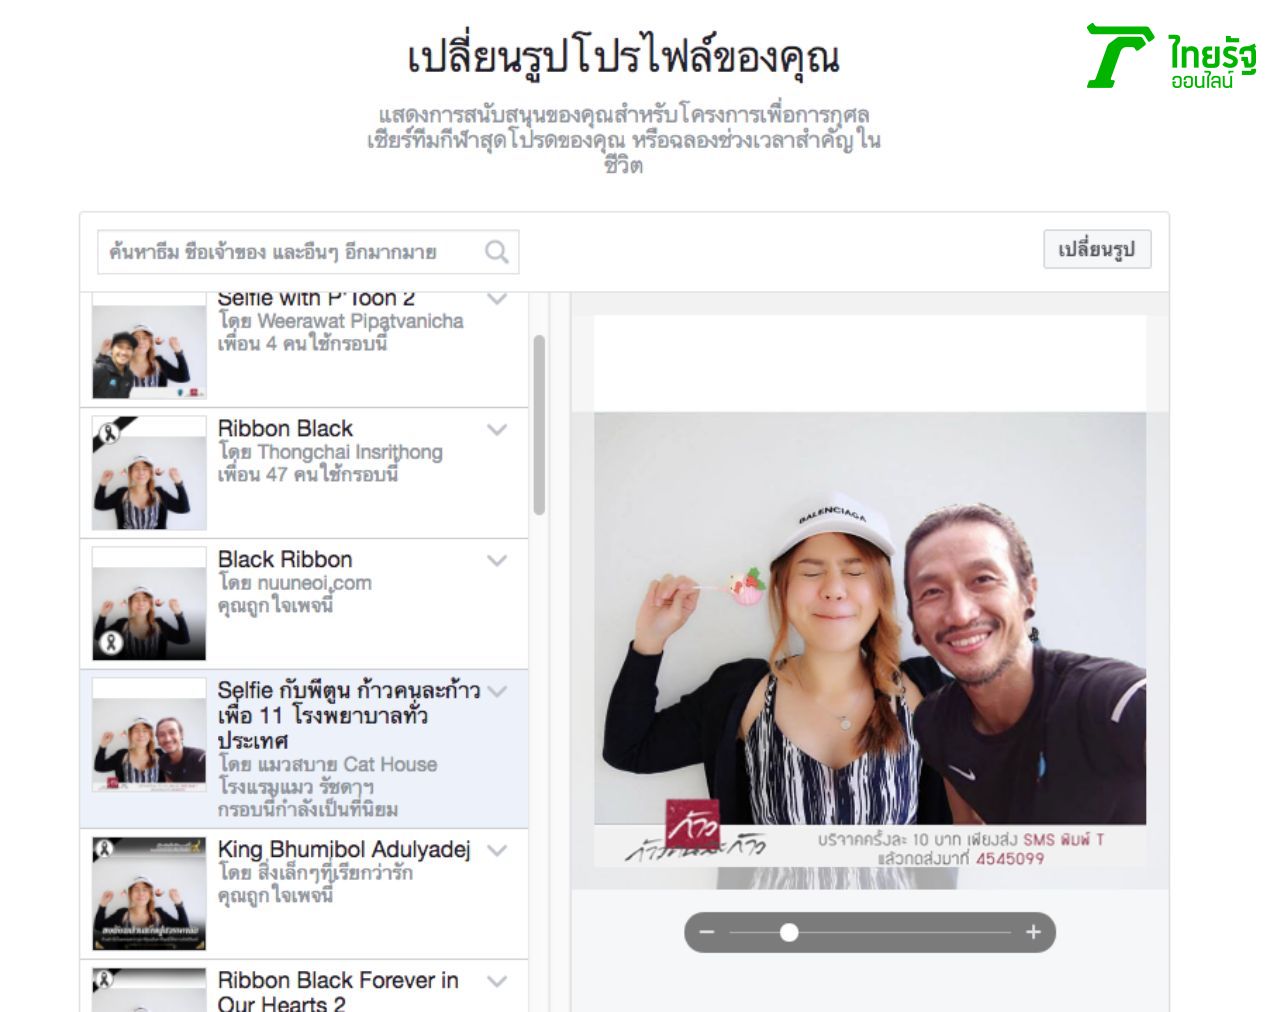1280x1012 pixels.
Task: Expand the Black Ribbon frame options
Action: [x=495, y=560]
